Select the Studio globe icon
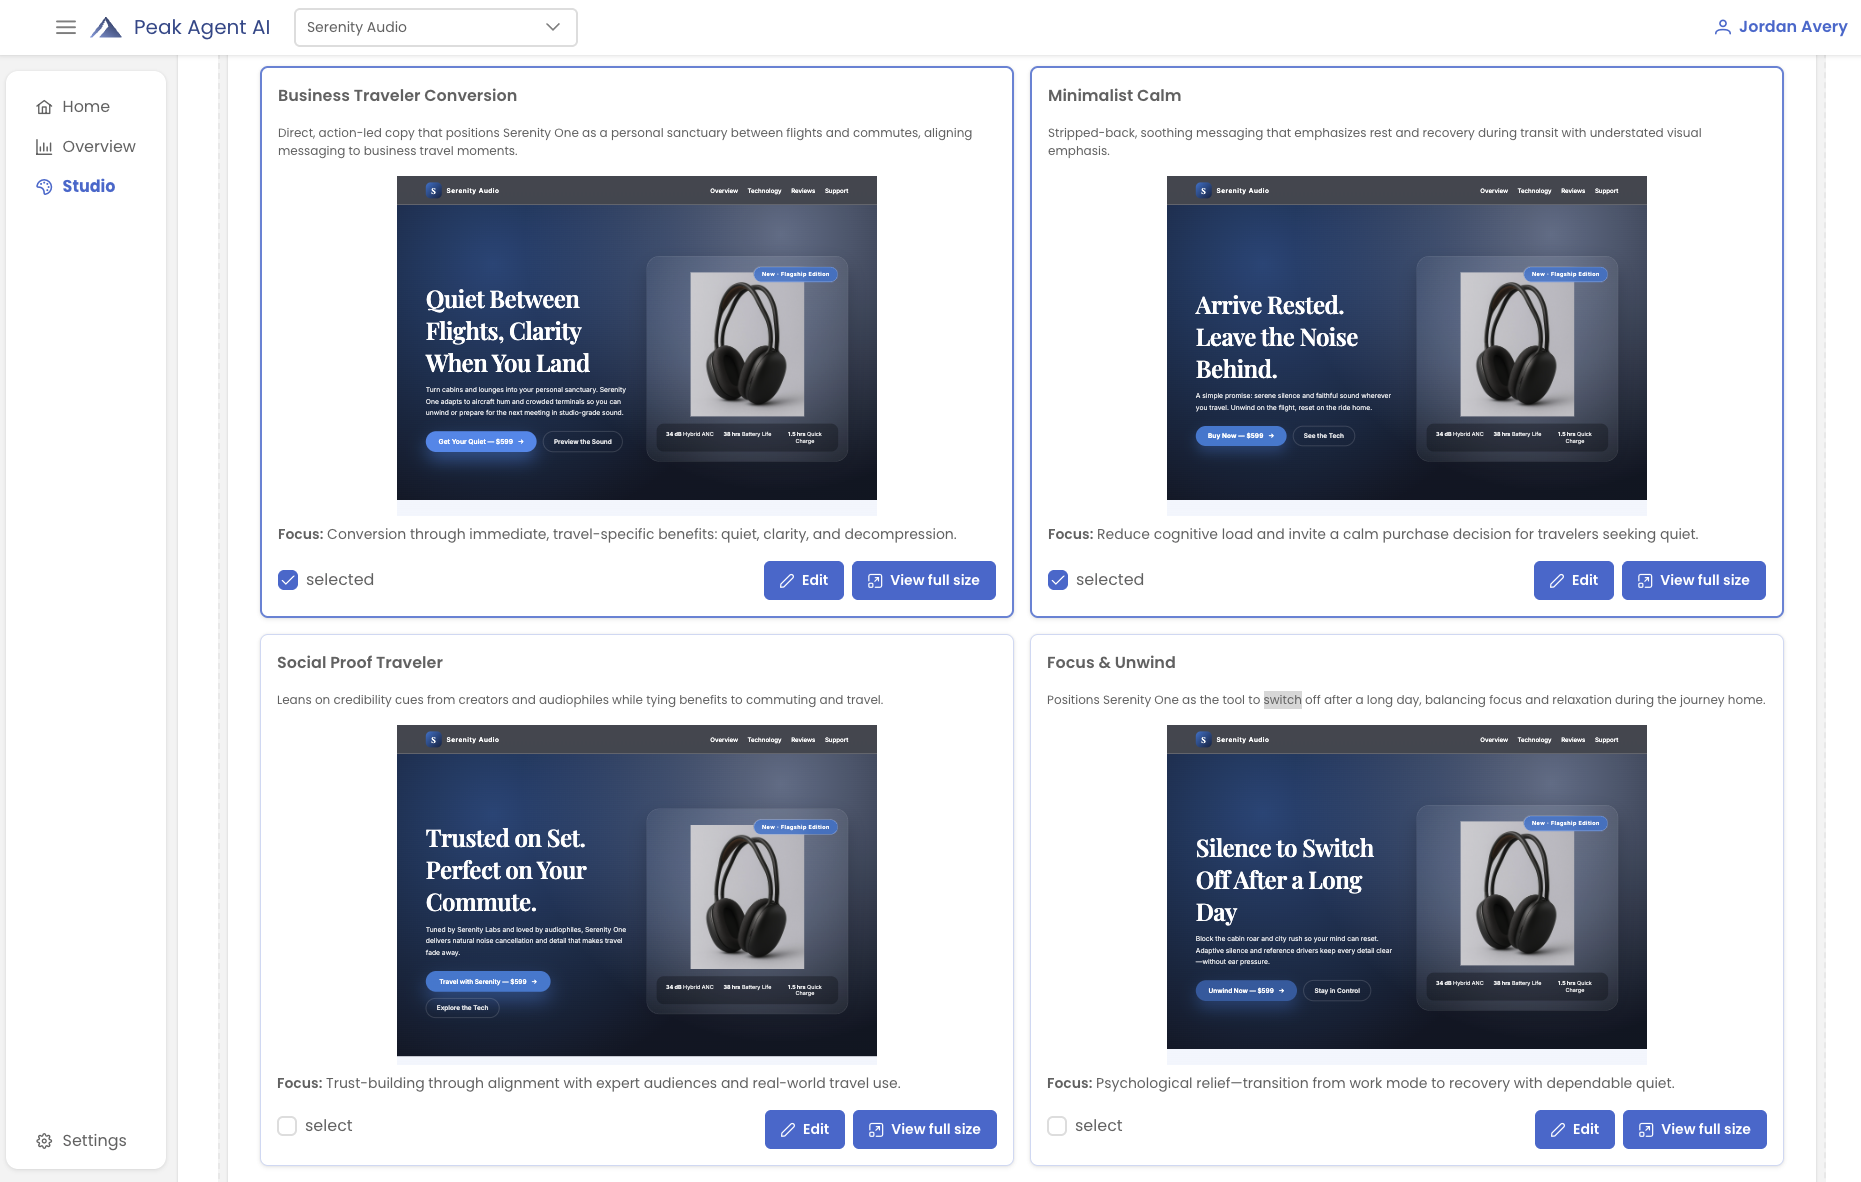This screenshot has width=1861, height=1182. (x=44, y=186)
